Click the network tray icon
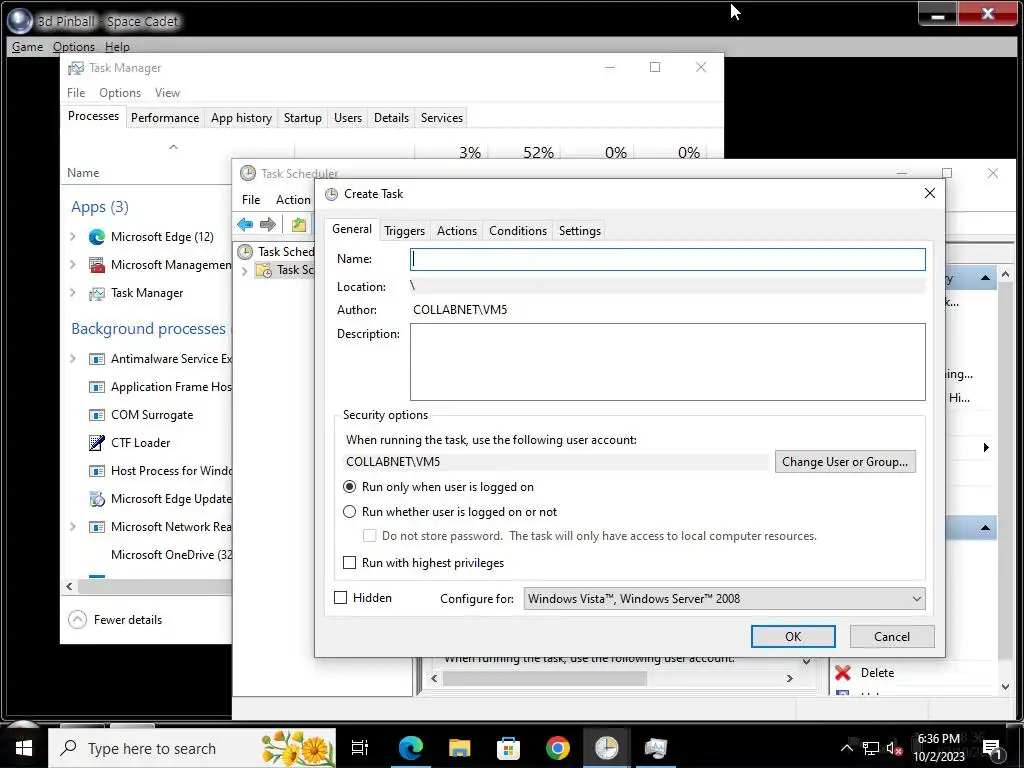 click(x=871, y=748)
